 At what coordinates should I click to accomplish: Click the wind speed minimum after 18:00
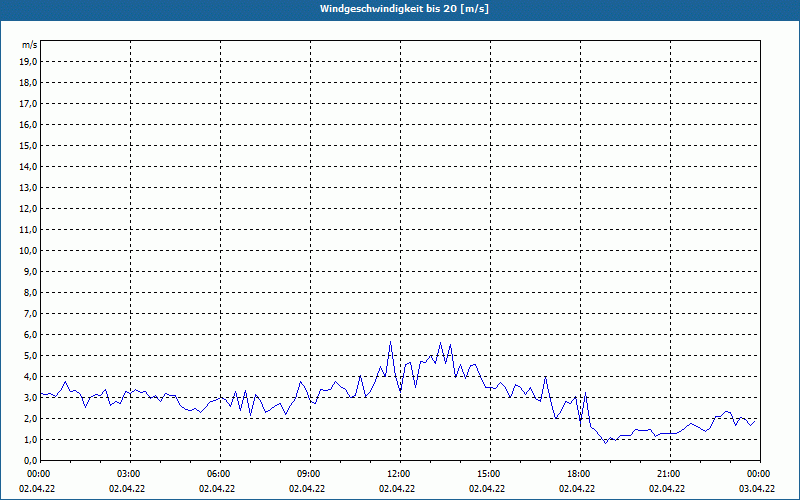(x=606, y=443)
